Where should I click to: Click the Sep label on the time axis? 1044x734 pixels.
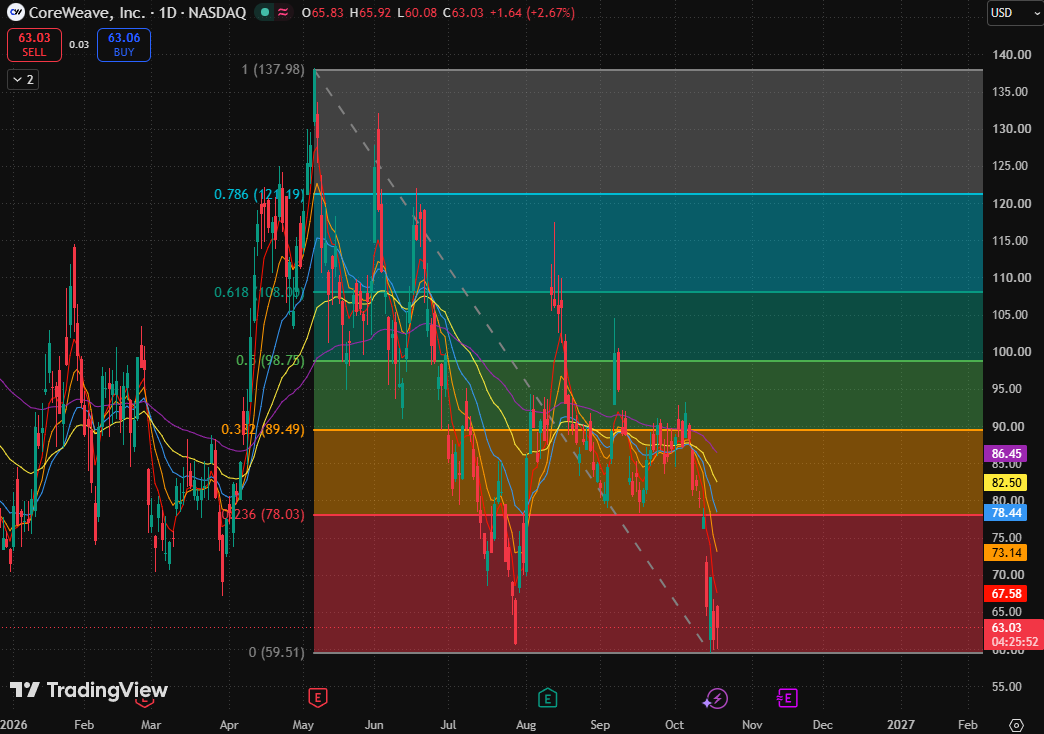coord(600,725)
